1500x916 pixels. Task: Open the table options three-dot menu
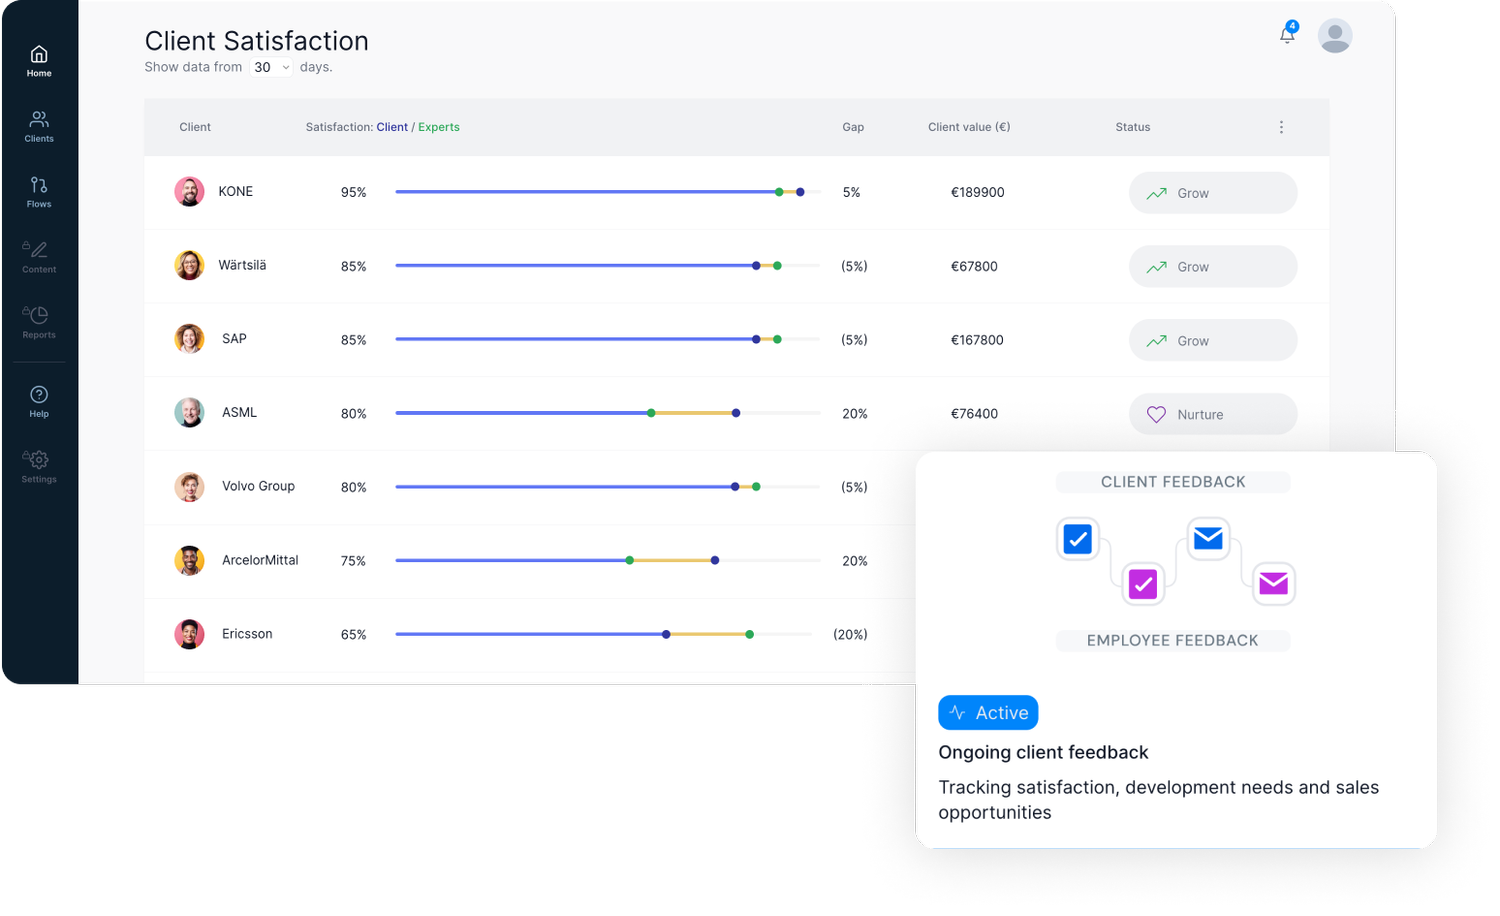(1281, 127)
